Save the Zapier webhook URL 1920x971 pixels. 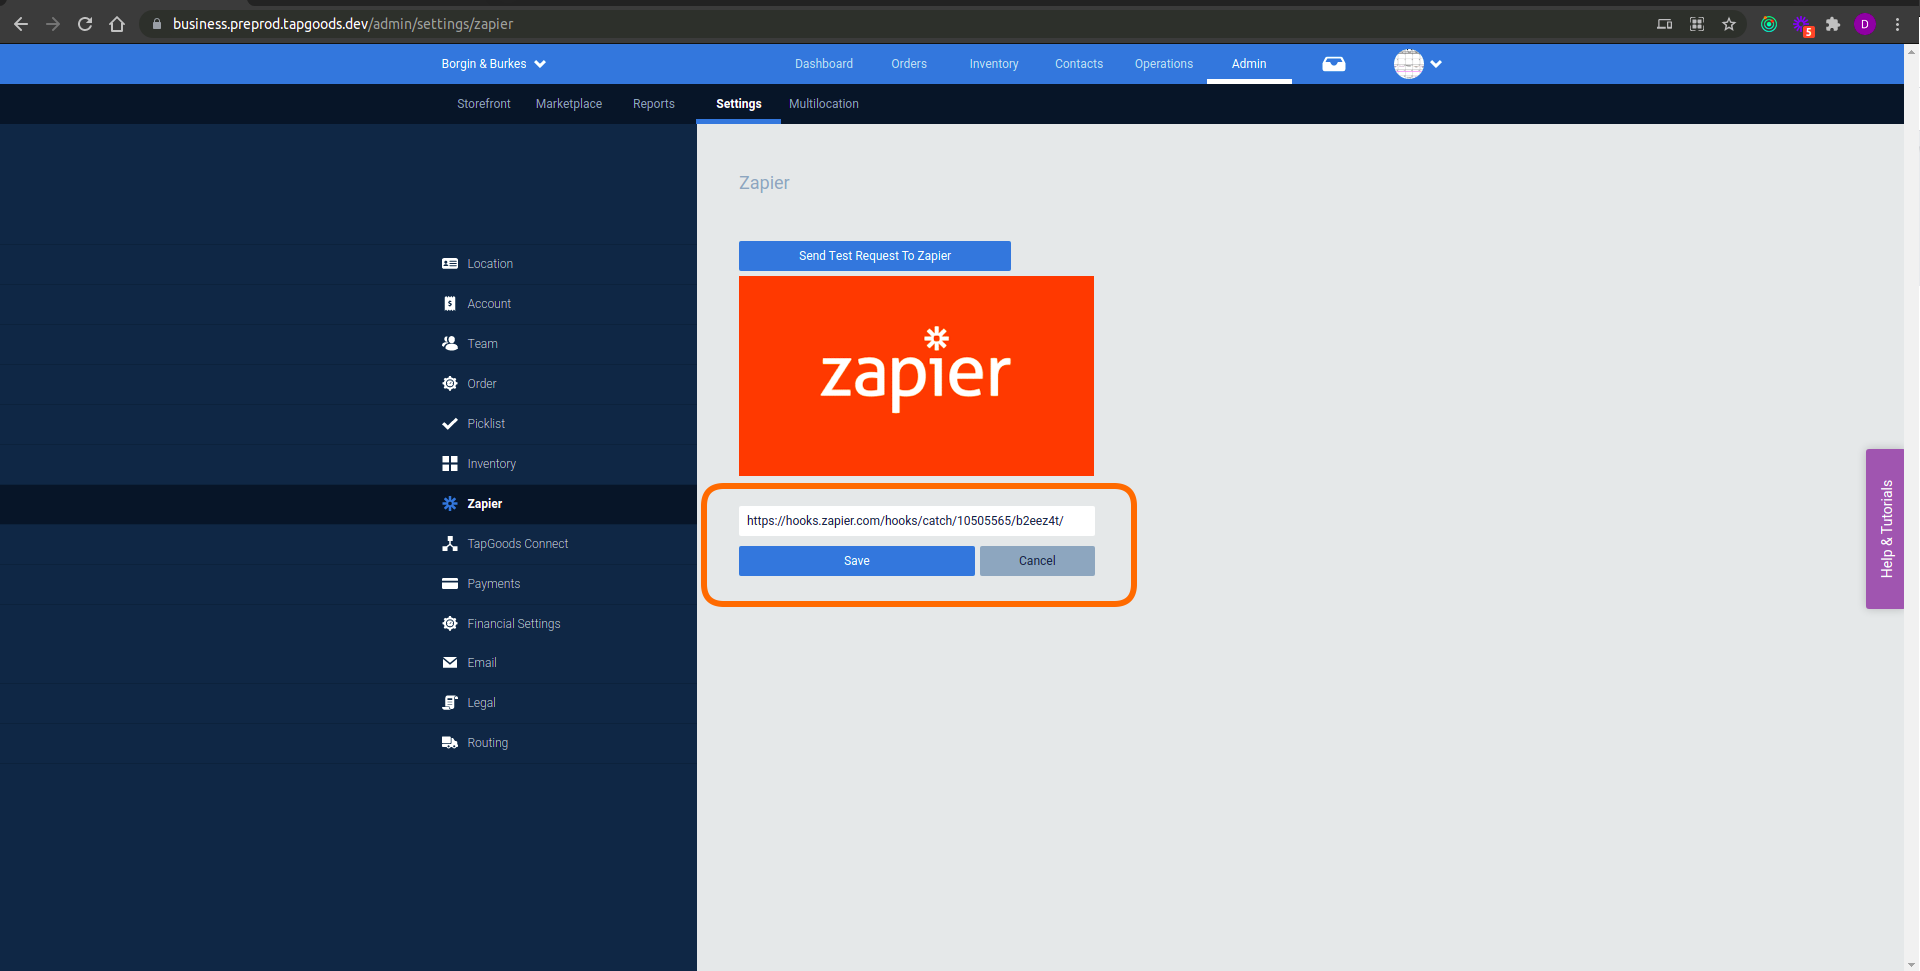pos(857,561)
